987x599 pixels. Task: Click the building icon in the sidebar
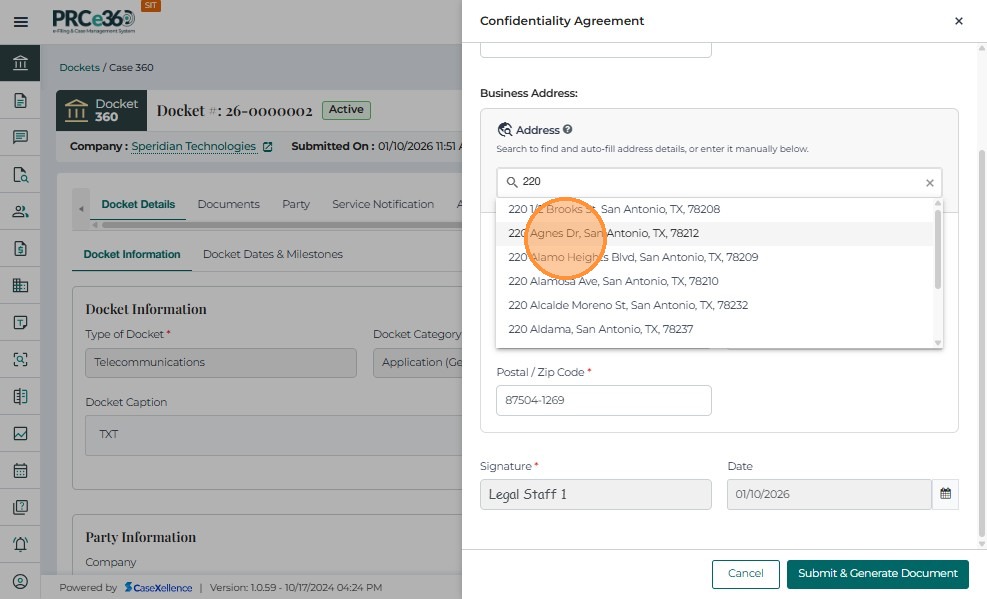click(20, 285)
